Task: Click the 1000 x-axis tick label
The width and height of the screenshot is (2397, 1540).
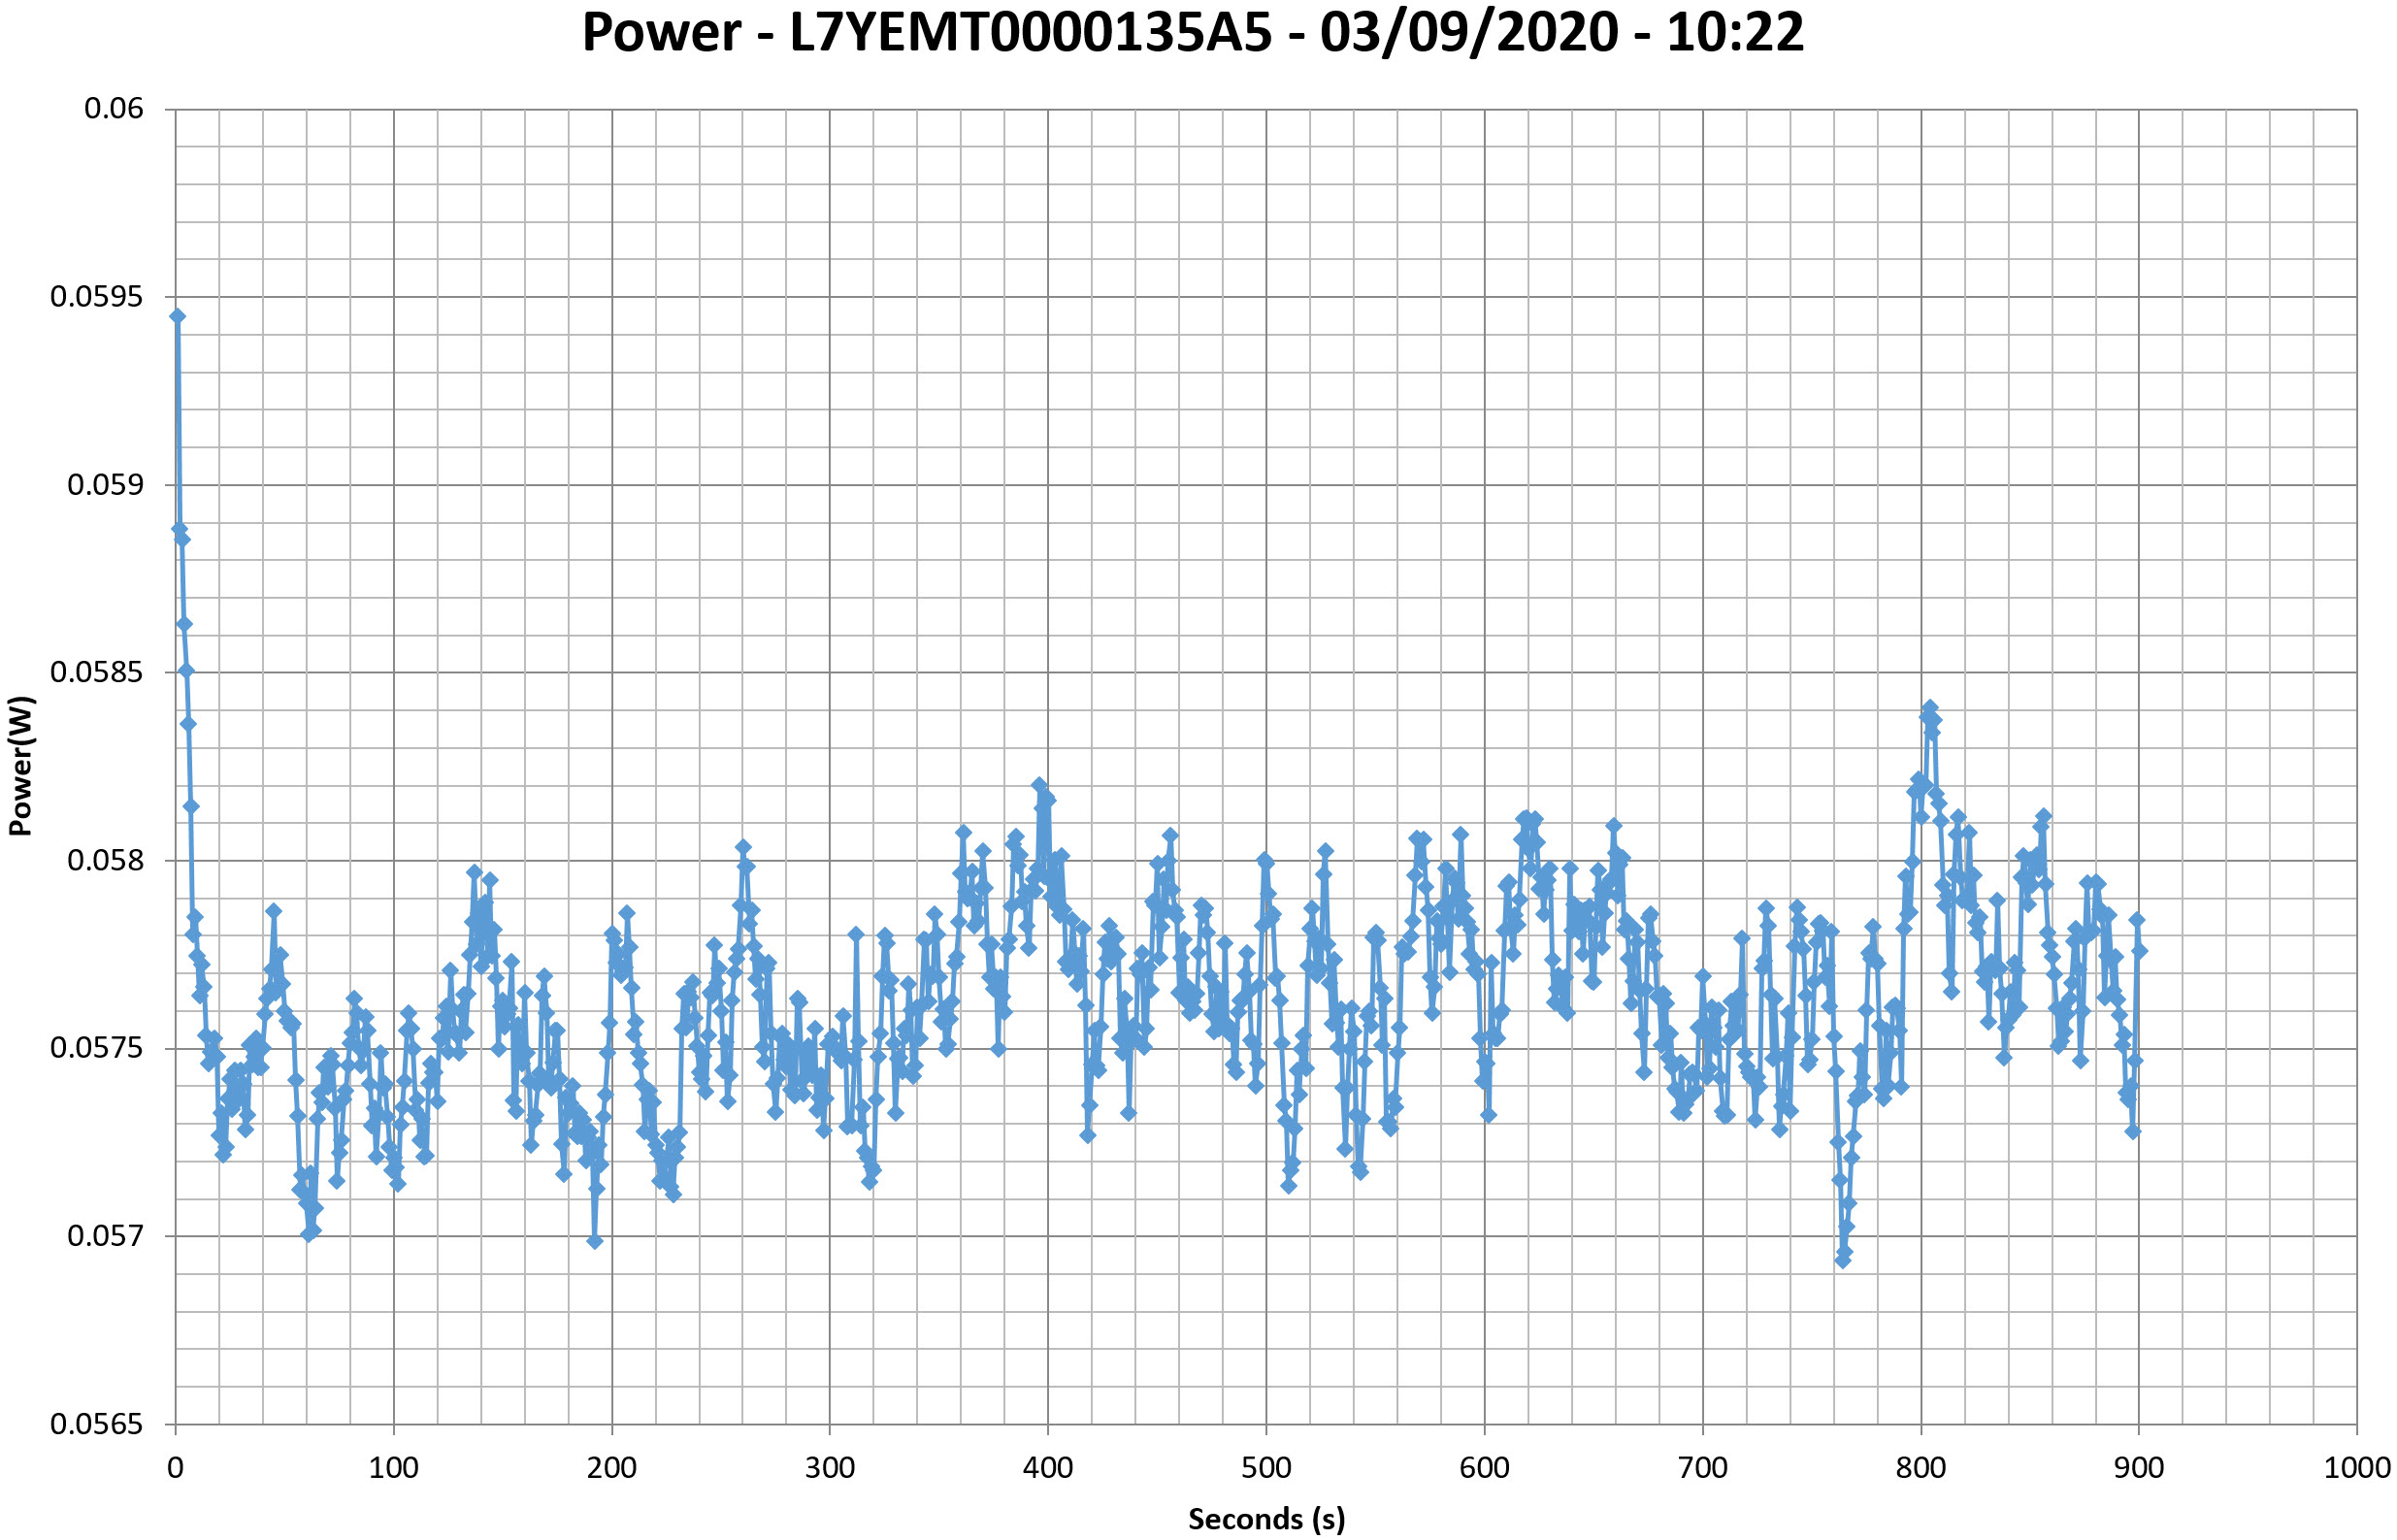Action: 2356,1468
